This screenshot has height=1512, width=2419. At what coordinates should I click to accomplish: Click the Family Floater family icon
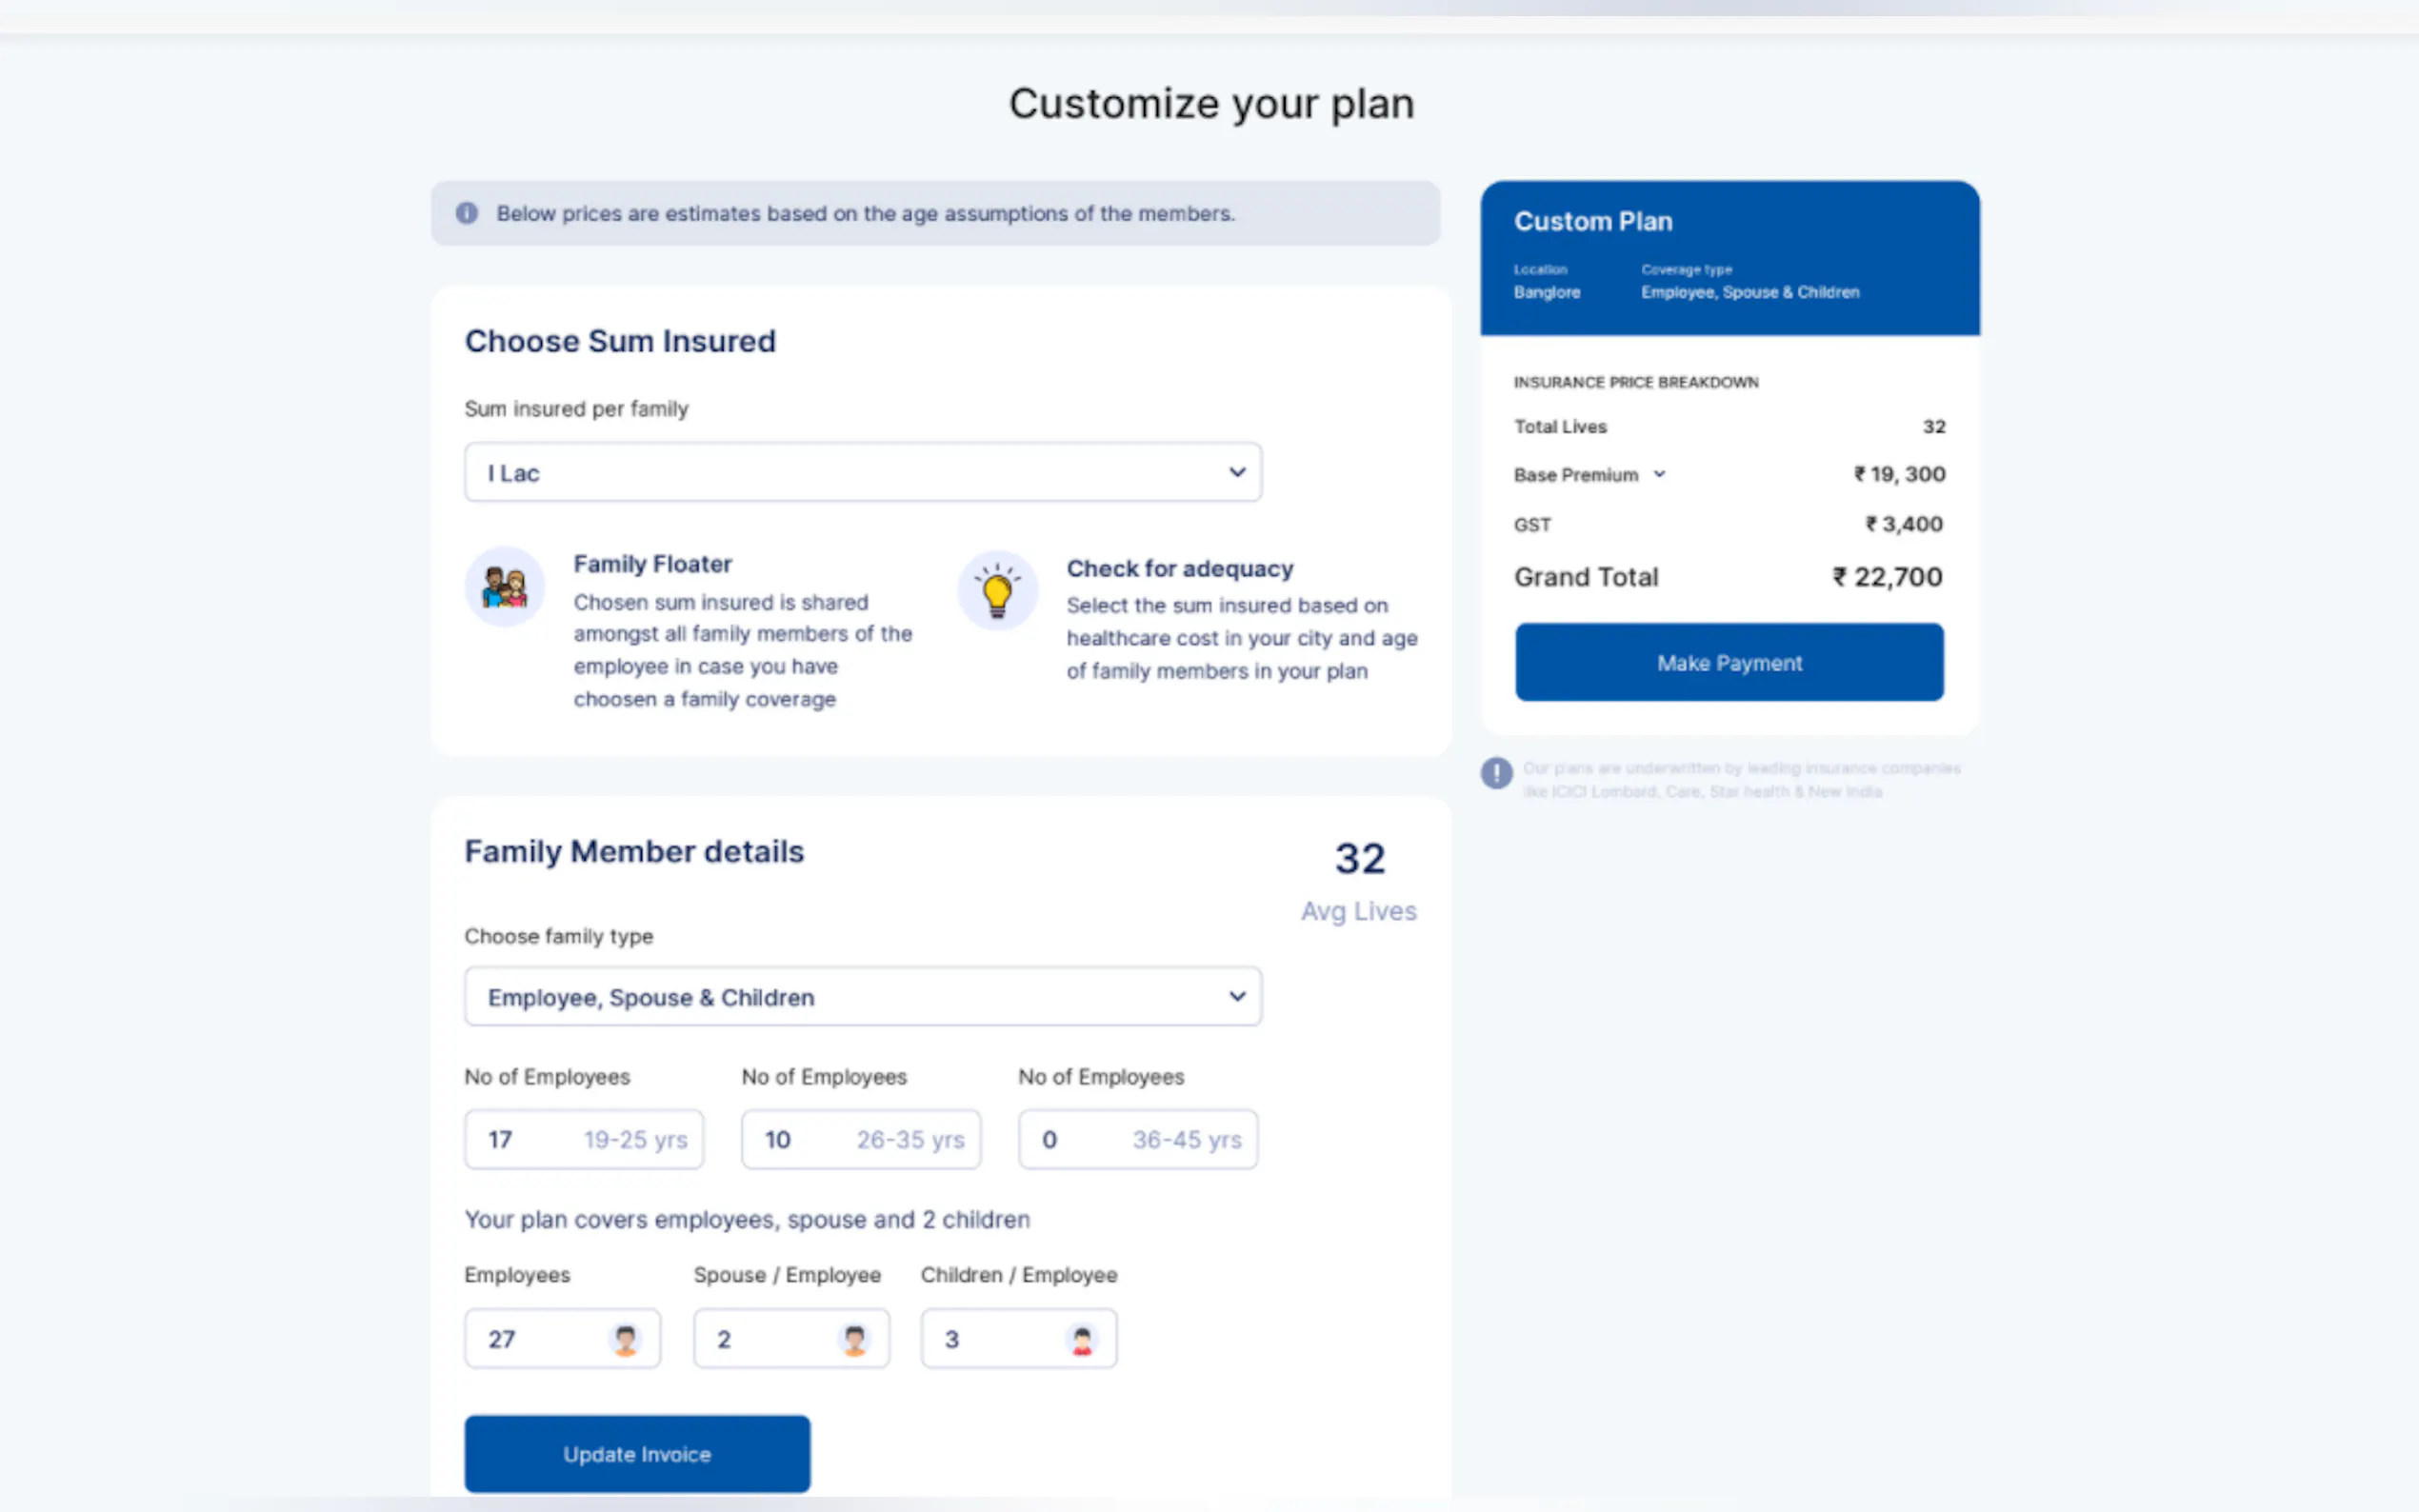click(x=505, y=587)
